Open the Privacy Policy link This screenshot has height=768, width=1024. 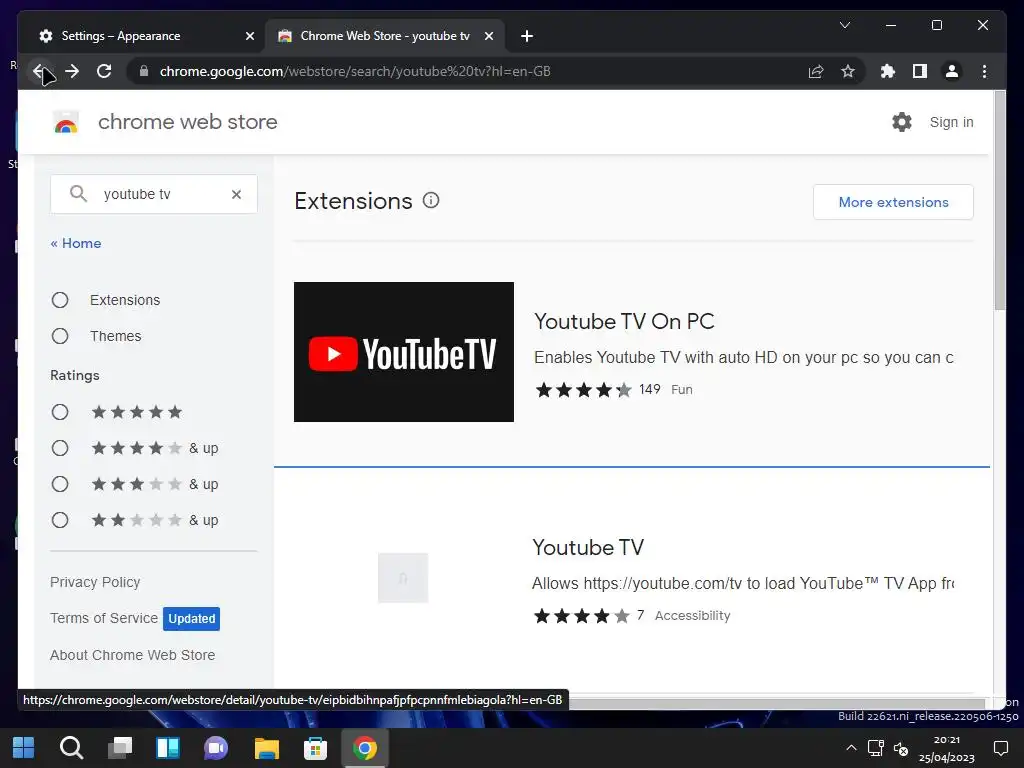pyautogui.click(x=95, y=582)
